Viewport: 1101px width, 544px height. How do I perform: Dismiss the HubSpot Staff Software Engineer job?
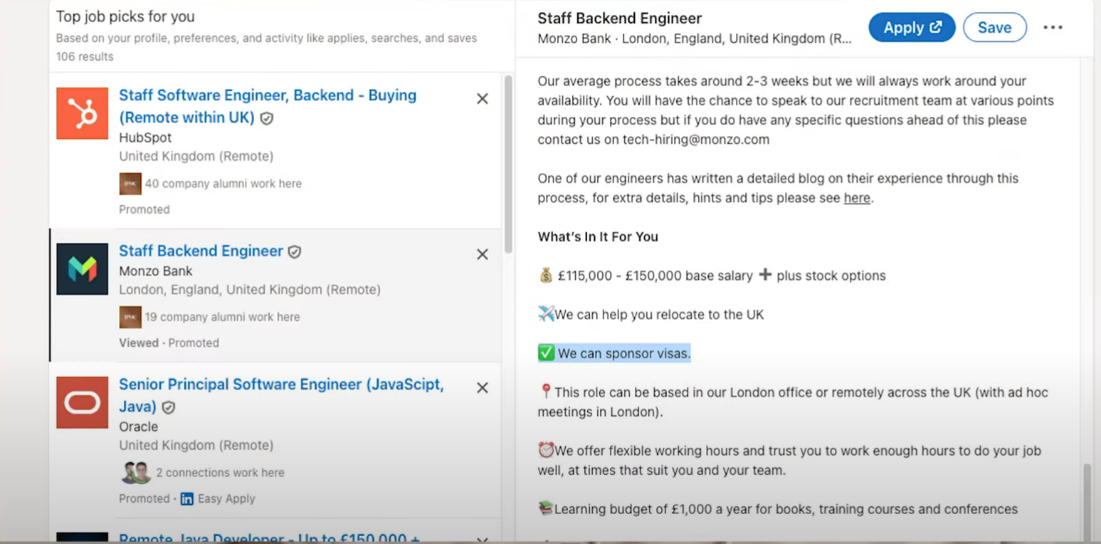(x=482, y=99)
